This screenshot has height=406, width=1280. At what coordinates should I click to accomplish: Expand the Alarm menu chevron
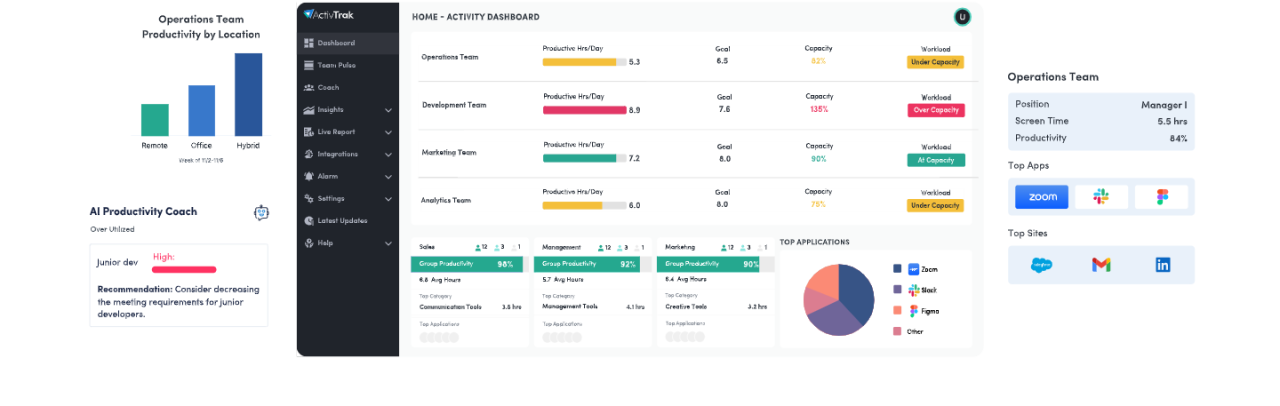pyautogui.click(x=388, y=176)
